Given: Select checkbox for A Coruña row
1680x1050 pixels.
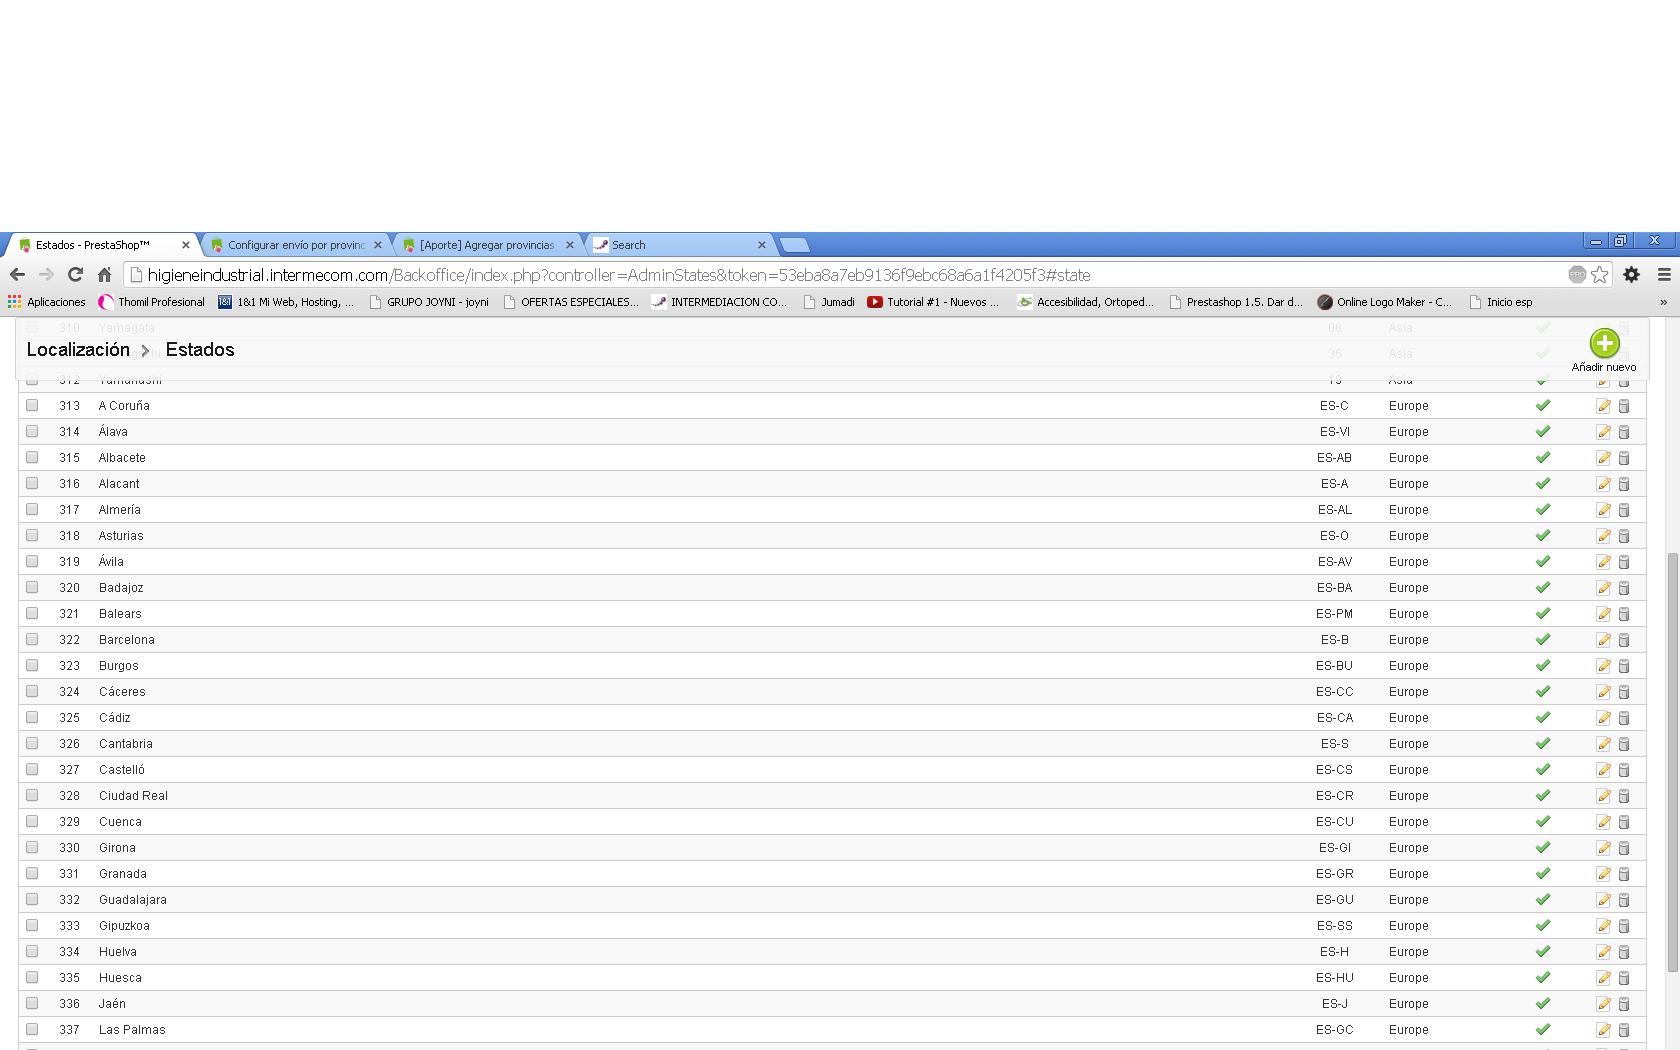Looking at the screenshot, I should point(32,405).
